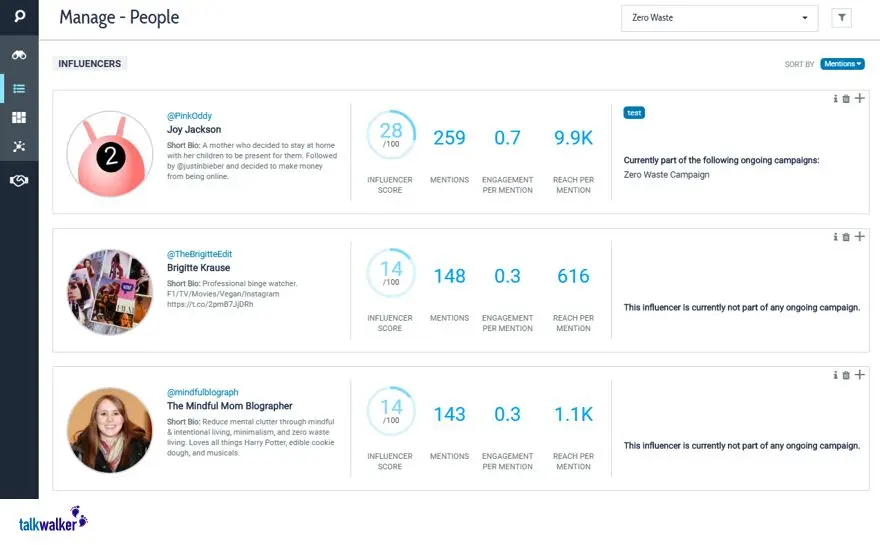Open the dashboard grid icon in sidebar

pos(19,118)
